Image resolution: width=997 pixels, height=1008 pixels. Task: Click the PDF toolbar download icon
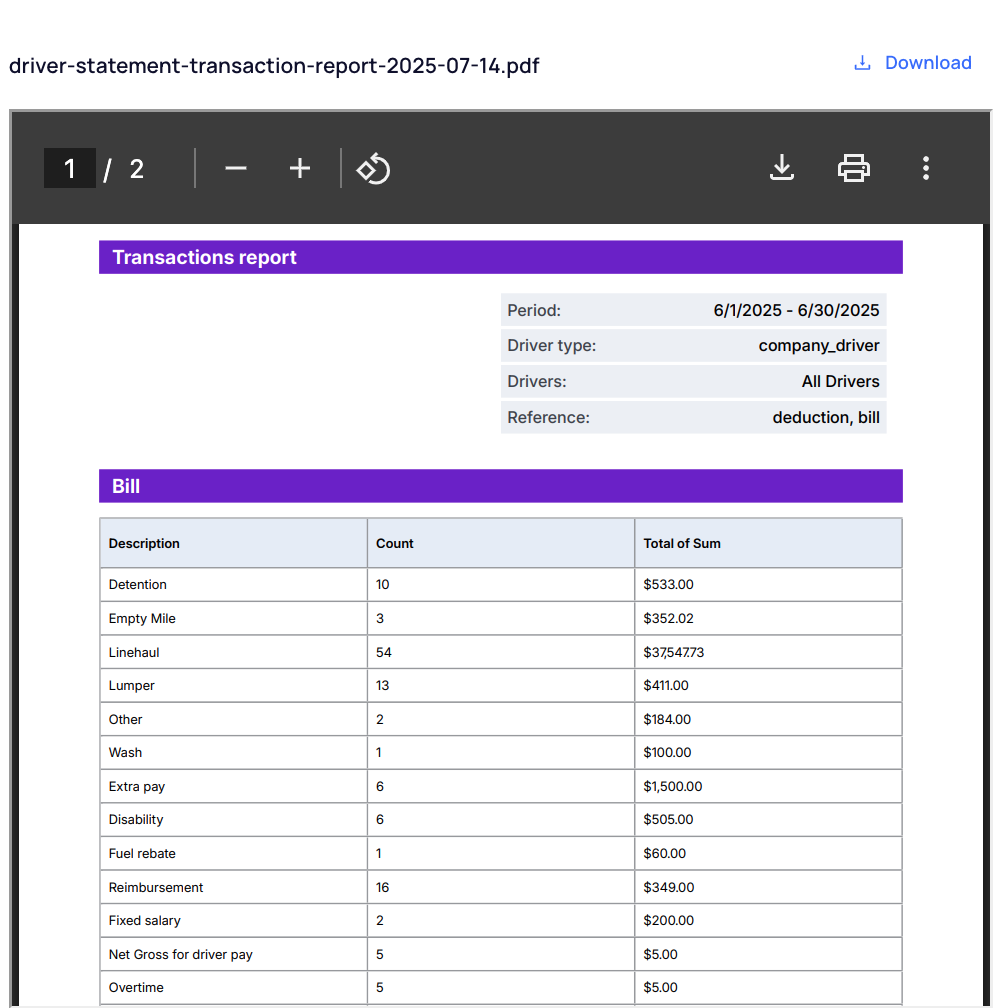782,168
